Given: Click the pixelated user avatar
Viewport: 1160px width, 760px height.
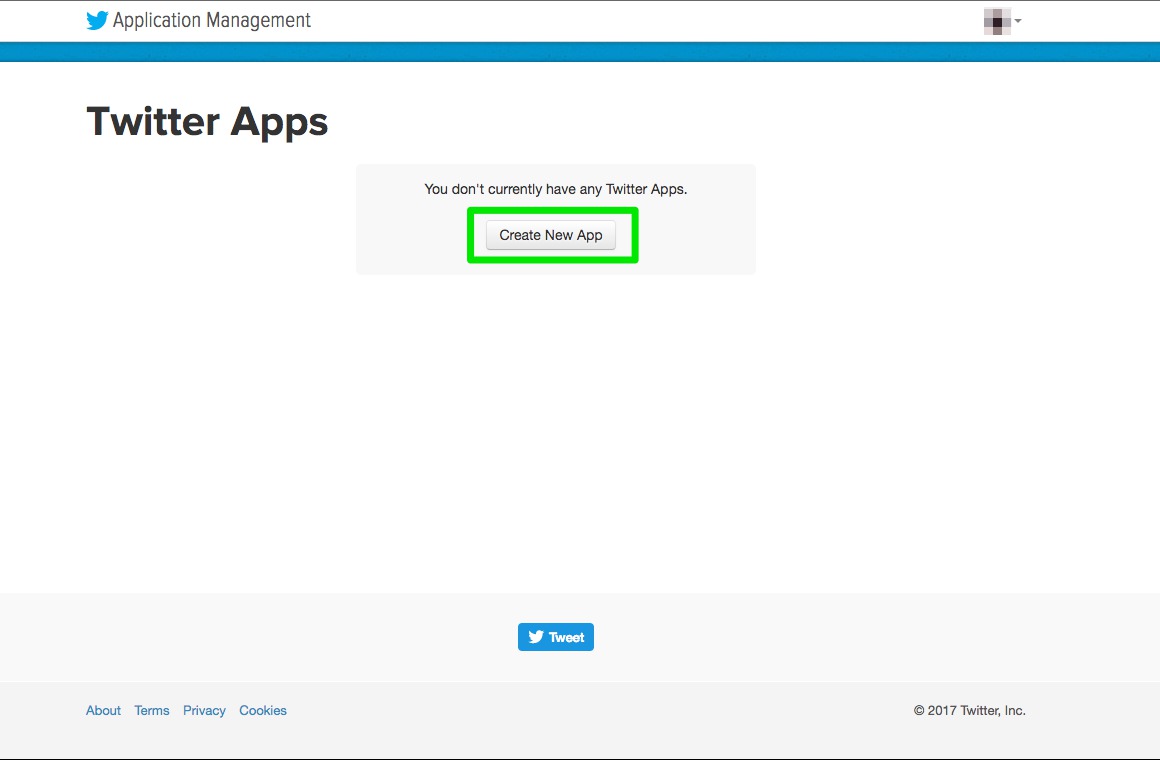Looking at the screenshot, I should [x=997, y=21].
